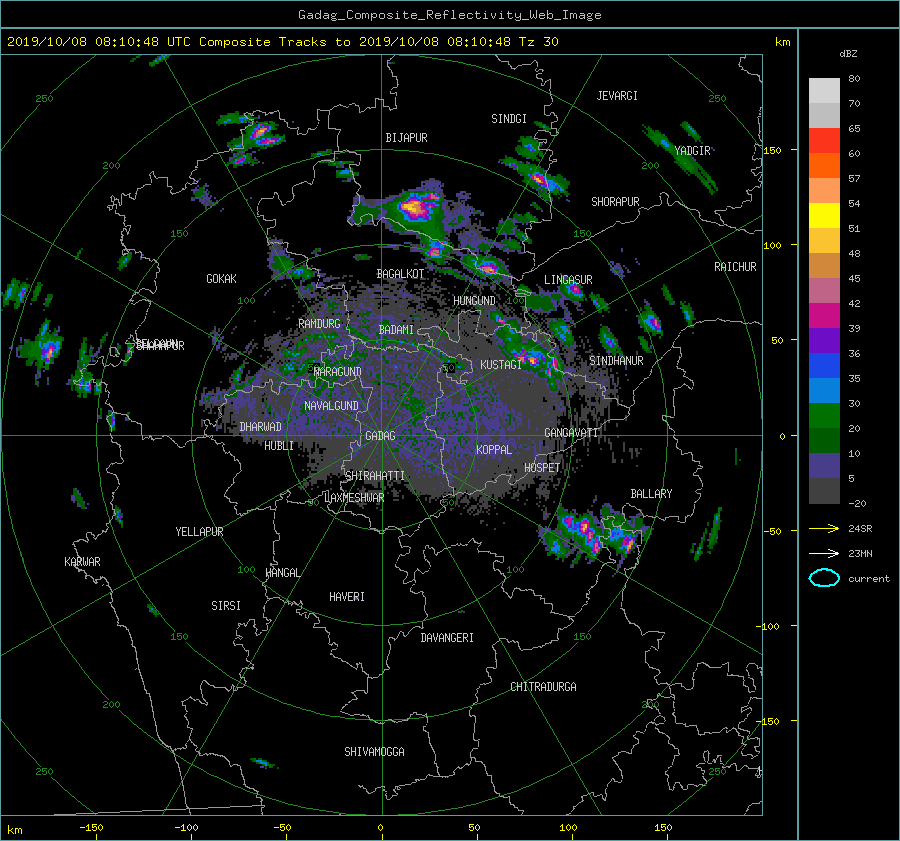Click the HAVERI city label
The height and width of the screenshot is (841, 900).
point(347,597)
